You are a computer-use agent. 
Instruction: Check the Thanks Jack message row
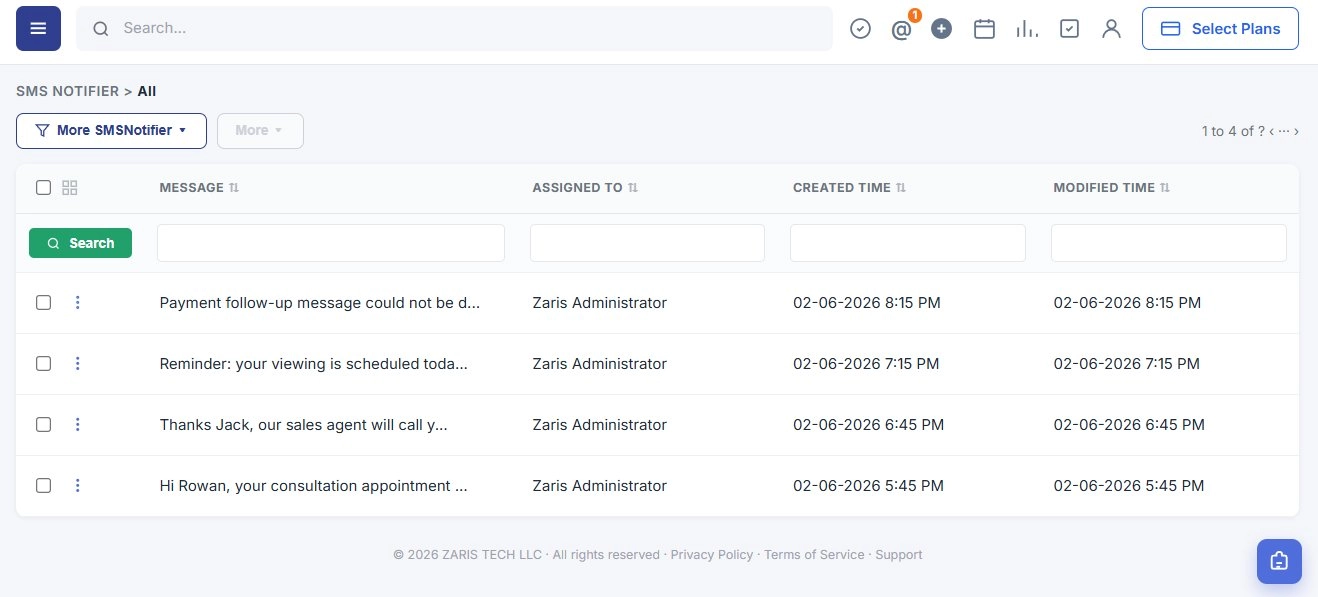tap(43, 424)
